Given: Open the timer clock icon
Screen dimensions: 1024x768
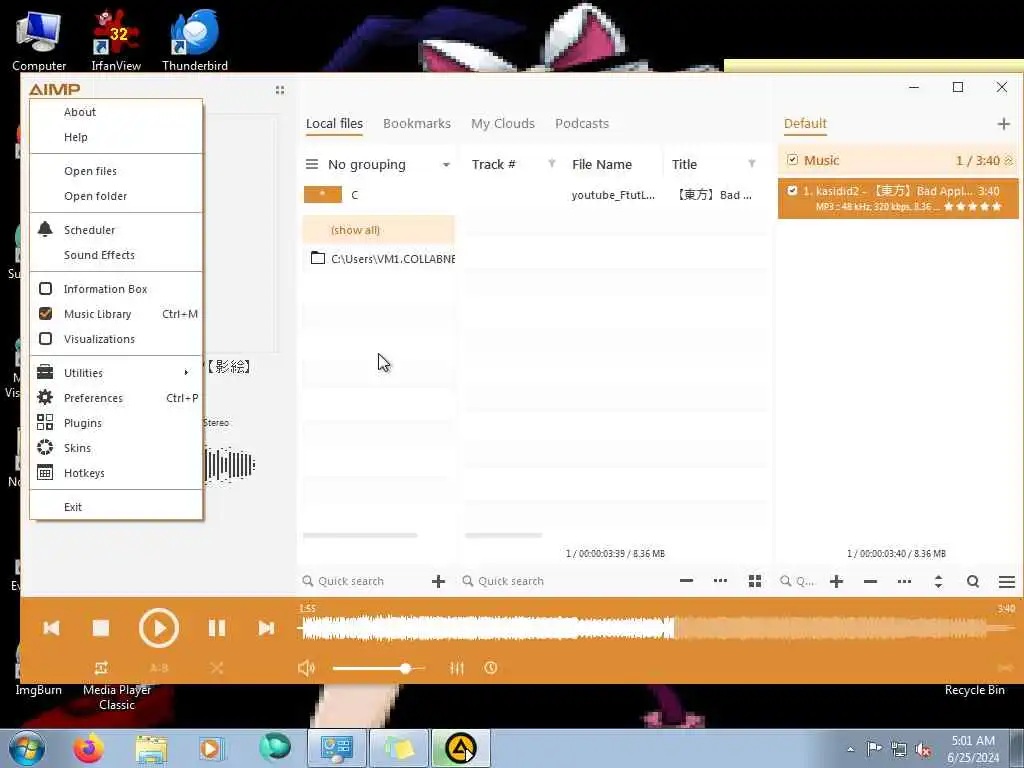Looking at the screenshot, I should [490, 668].
